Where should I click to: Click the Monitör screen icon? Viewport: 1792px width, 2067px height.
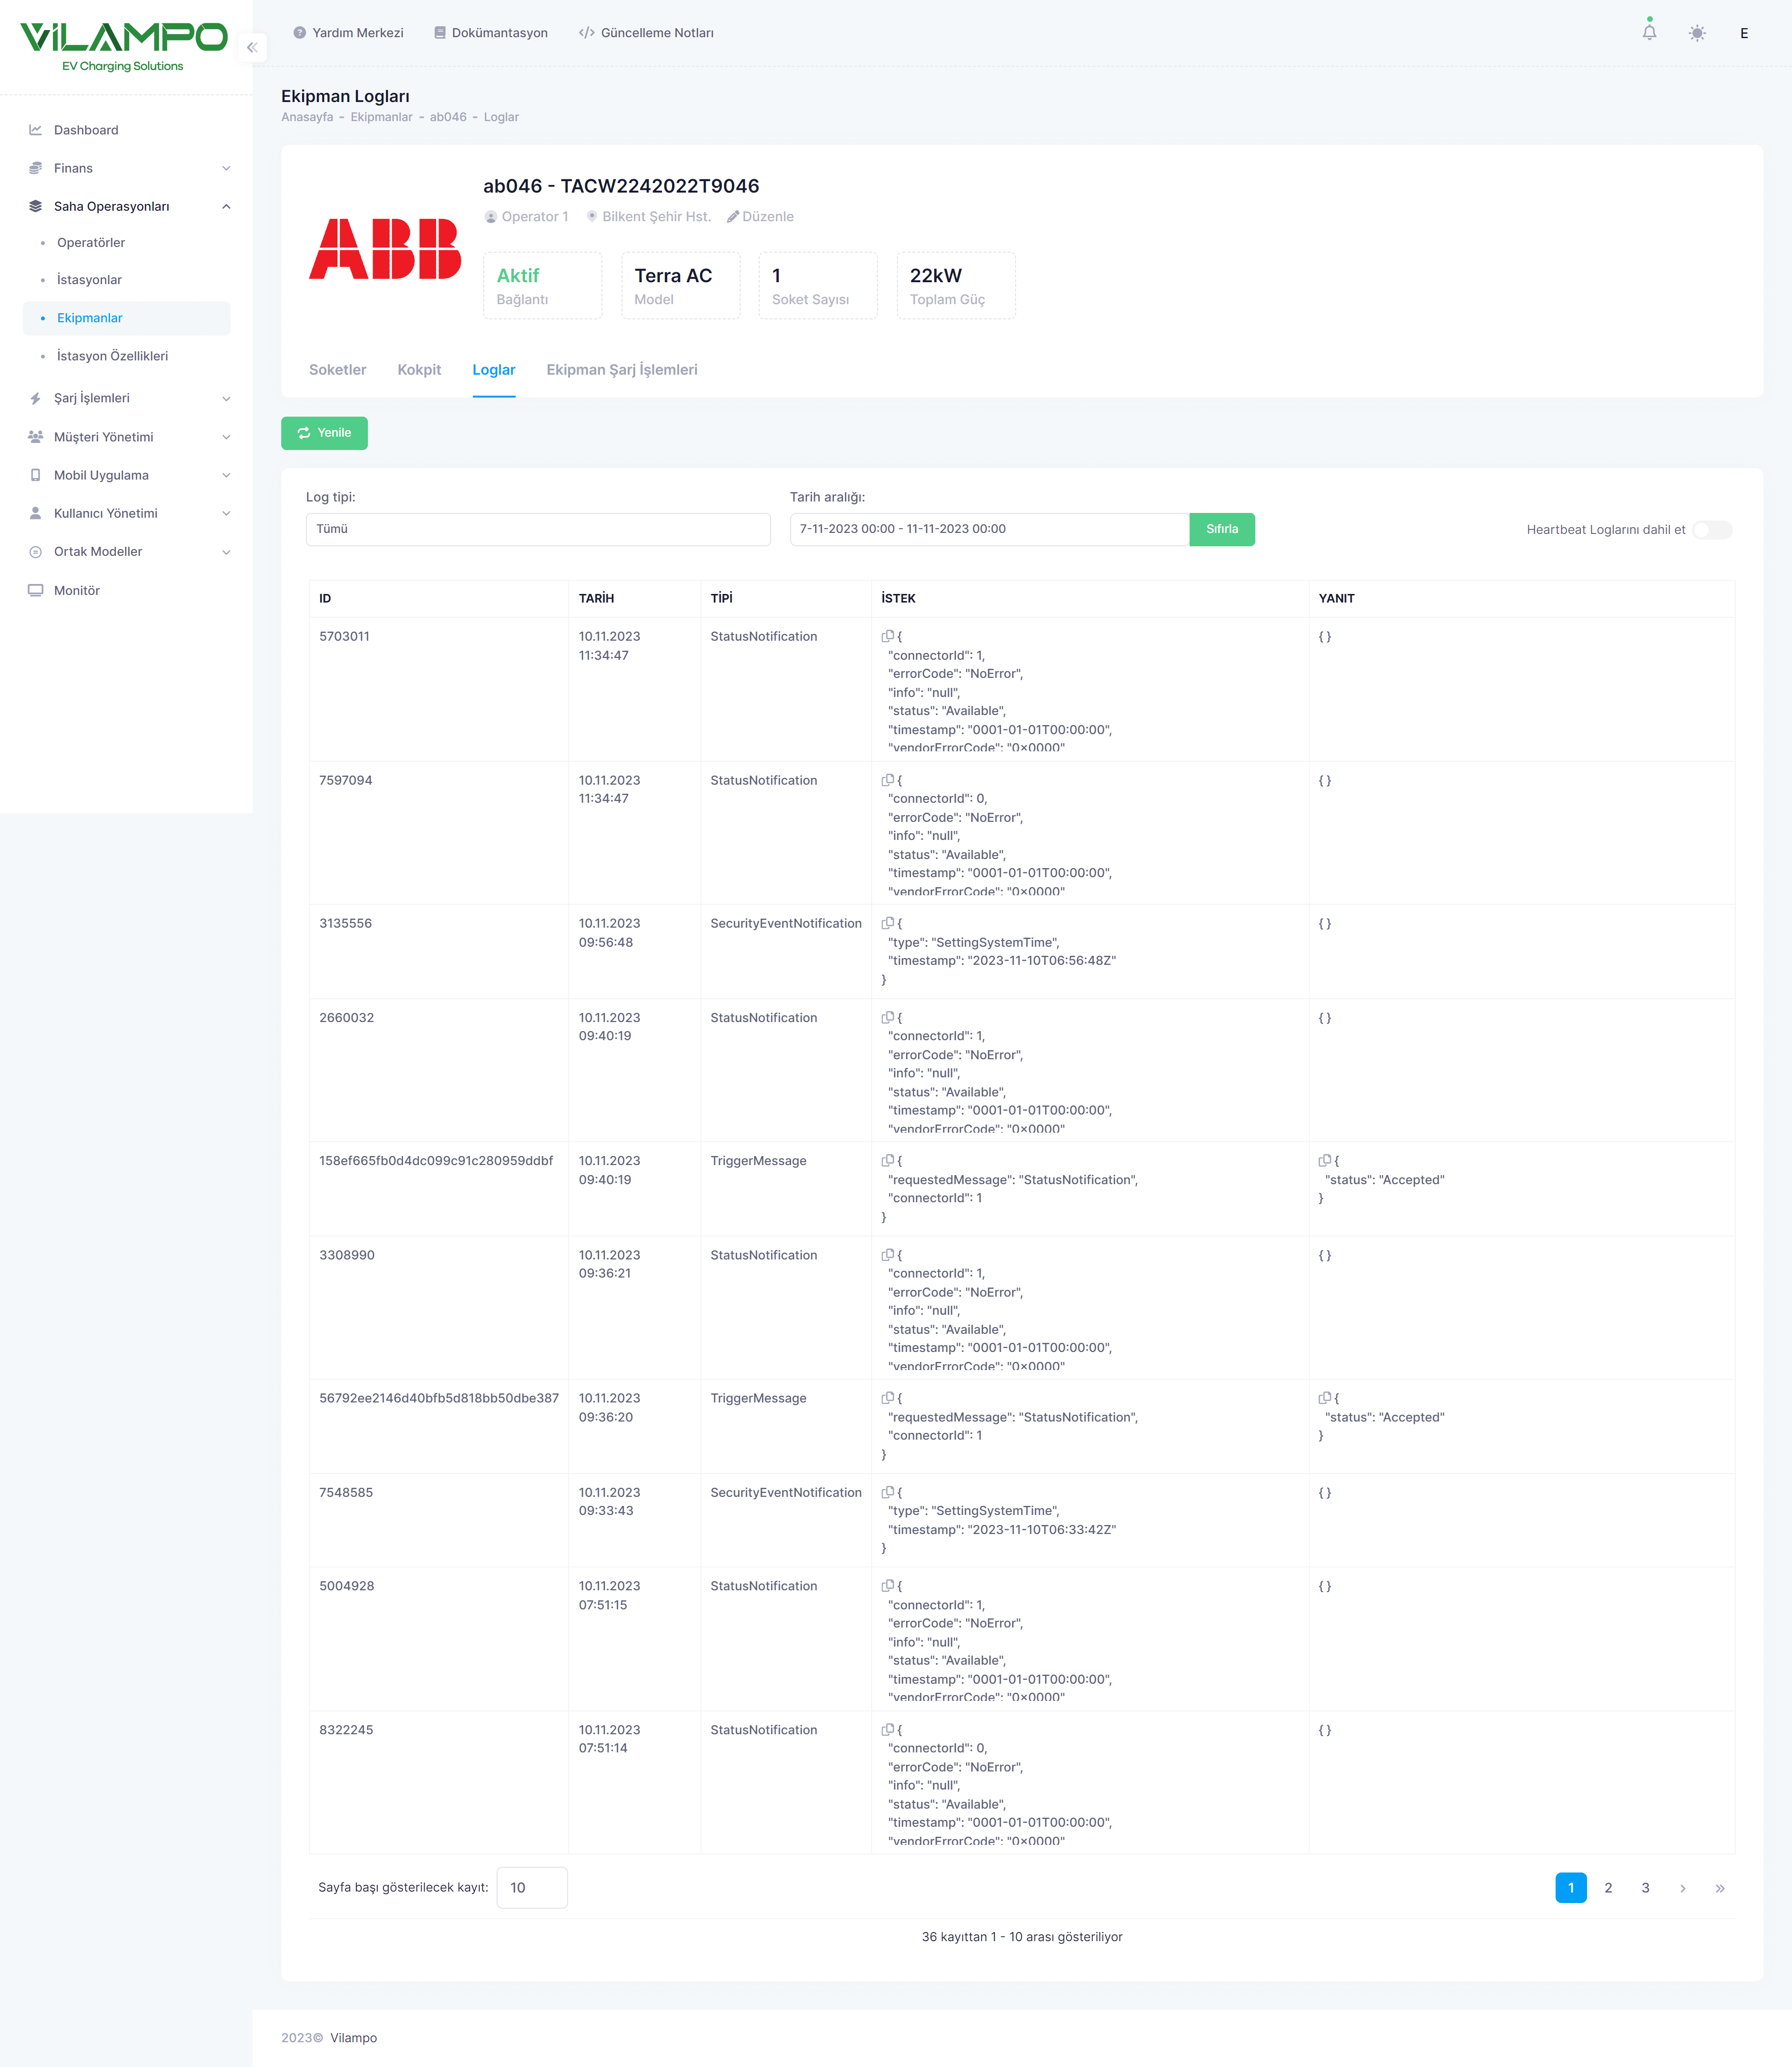point(36,590)
